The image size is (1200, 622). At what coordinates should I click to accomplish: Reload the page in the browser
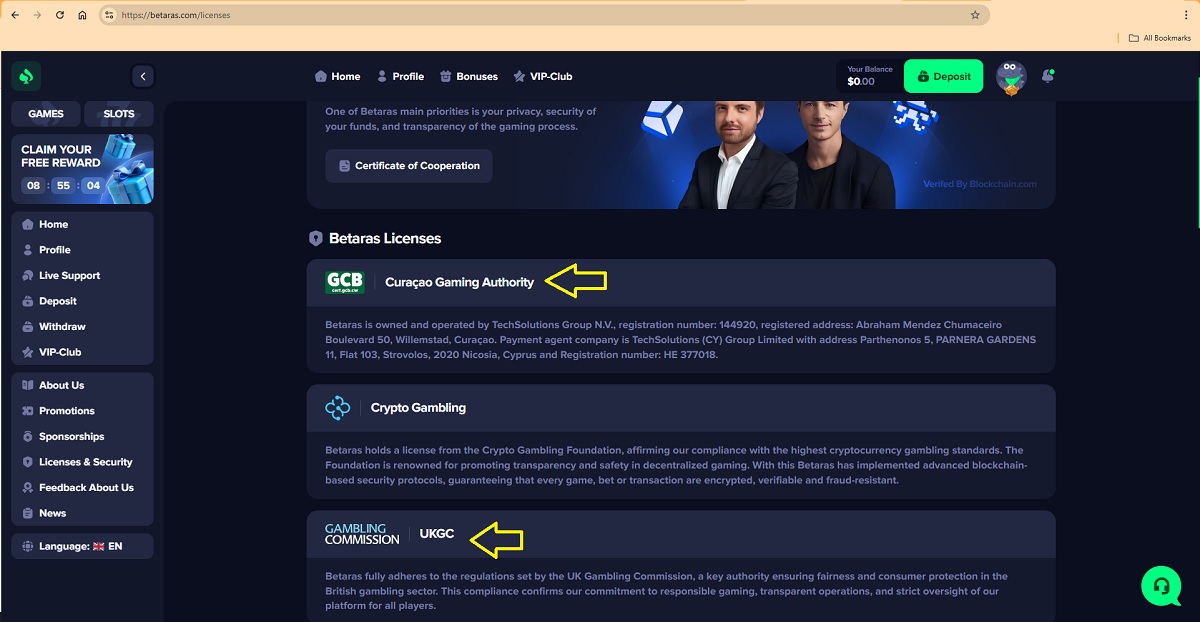60,15
